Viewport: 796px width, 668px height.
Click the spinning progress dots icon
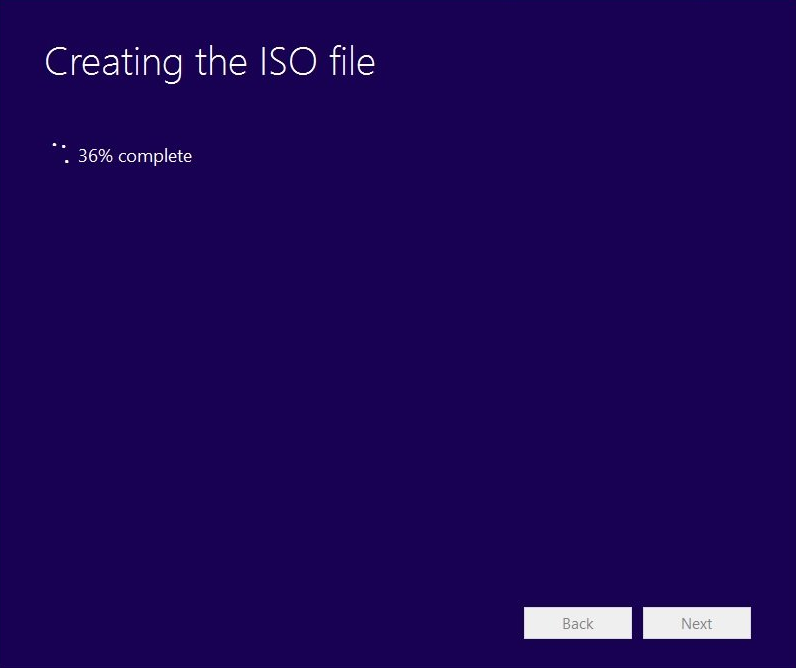(60, 153)
